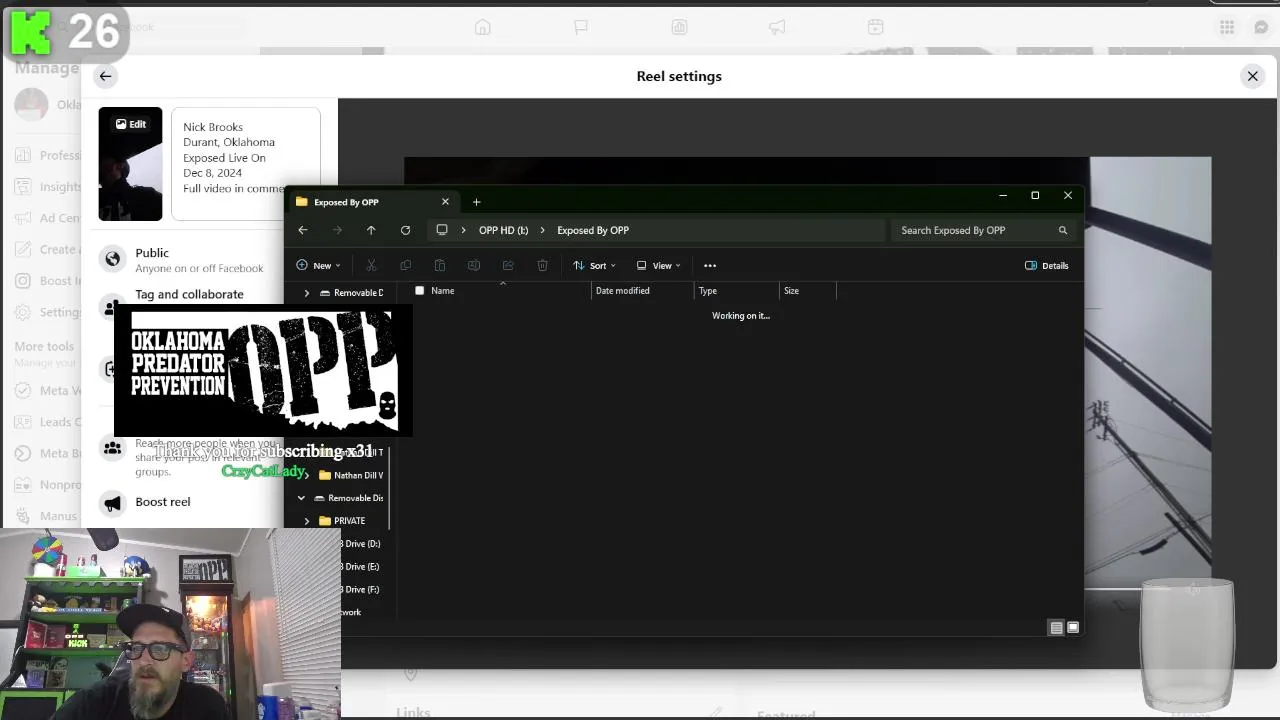Click the reel description text box

point(246,163)
